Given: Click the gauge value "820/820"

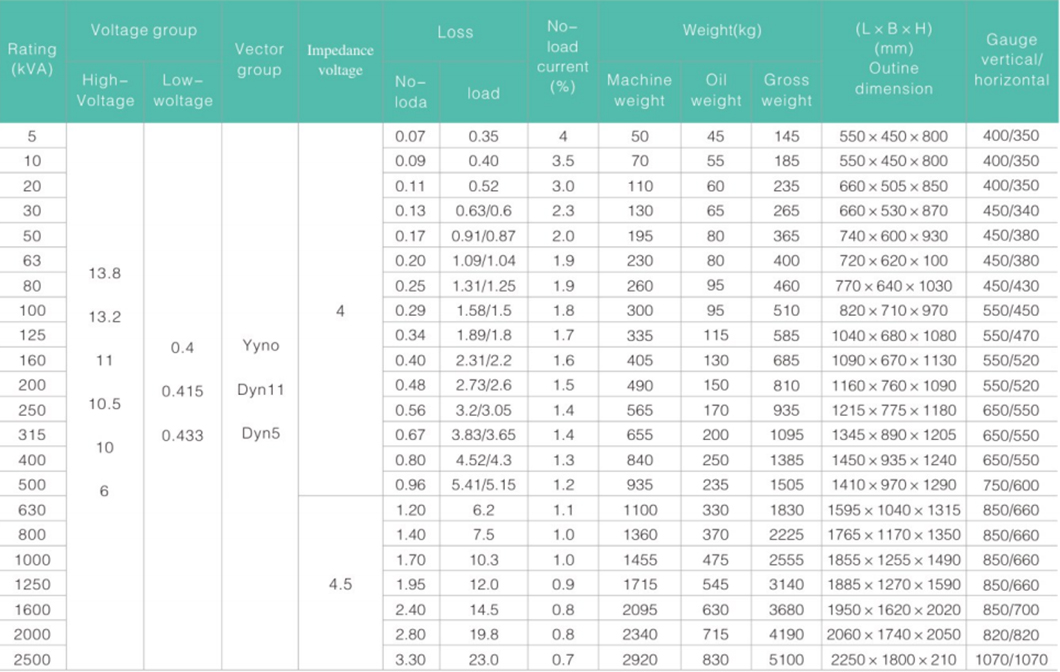Looking at the screenshot, I should pyautogui.click(x=1011, y=634).
